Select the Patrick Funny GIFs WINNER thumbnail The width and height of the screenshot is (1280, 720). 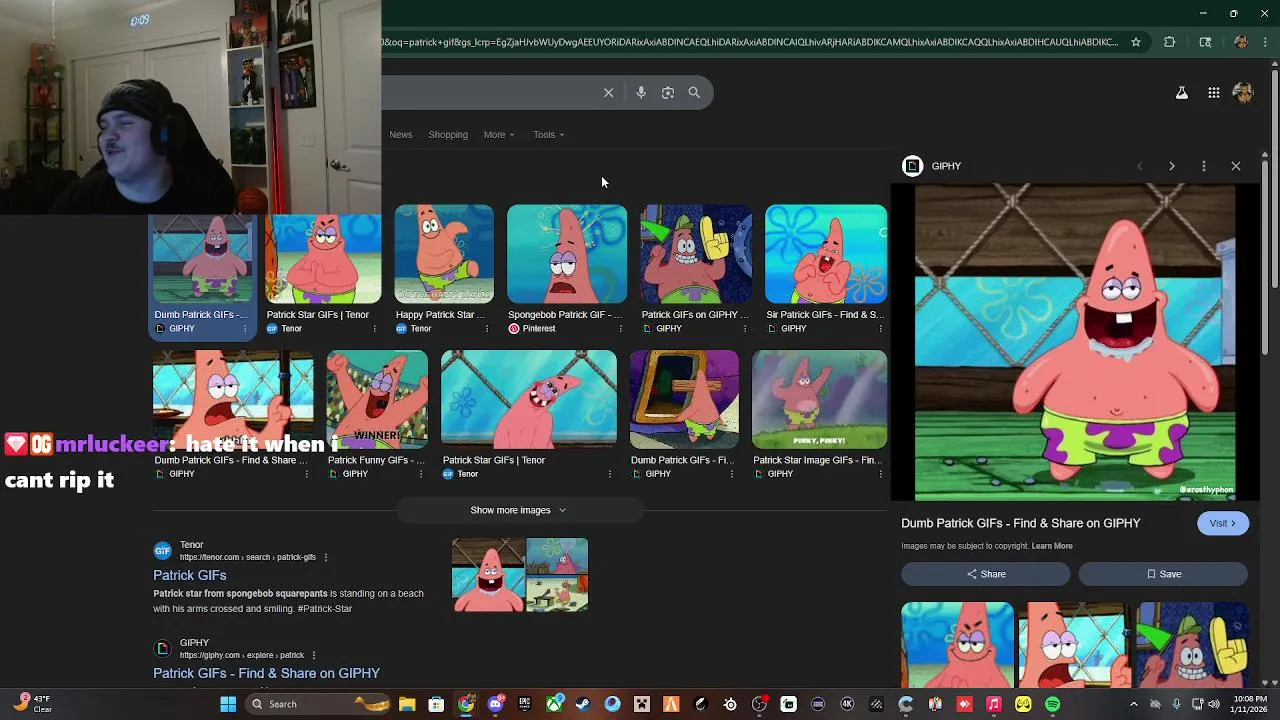(377, 400)
